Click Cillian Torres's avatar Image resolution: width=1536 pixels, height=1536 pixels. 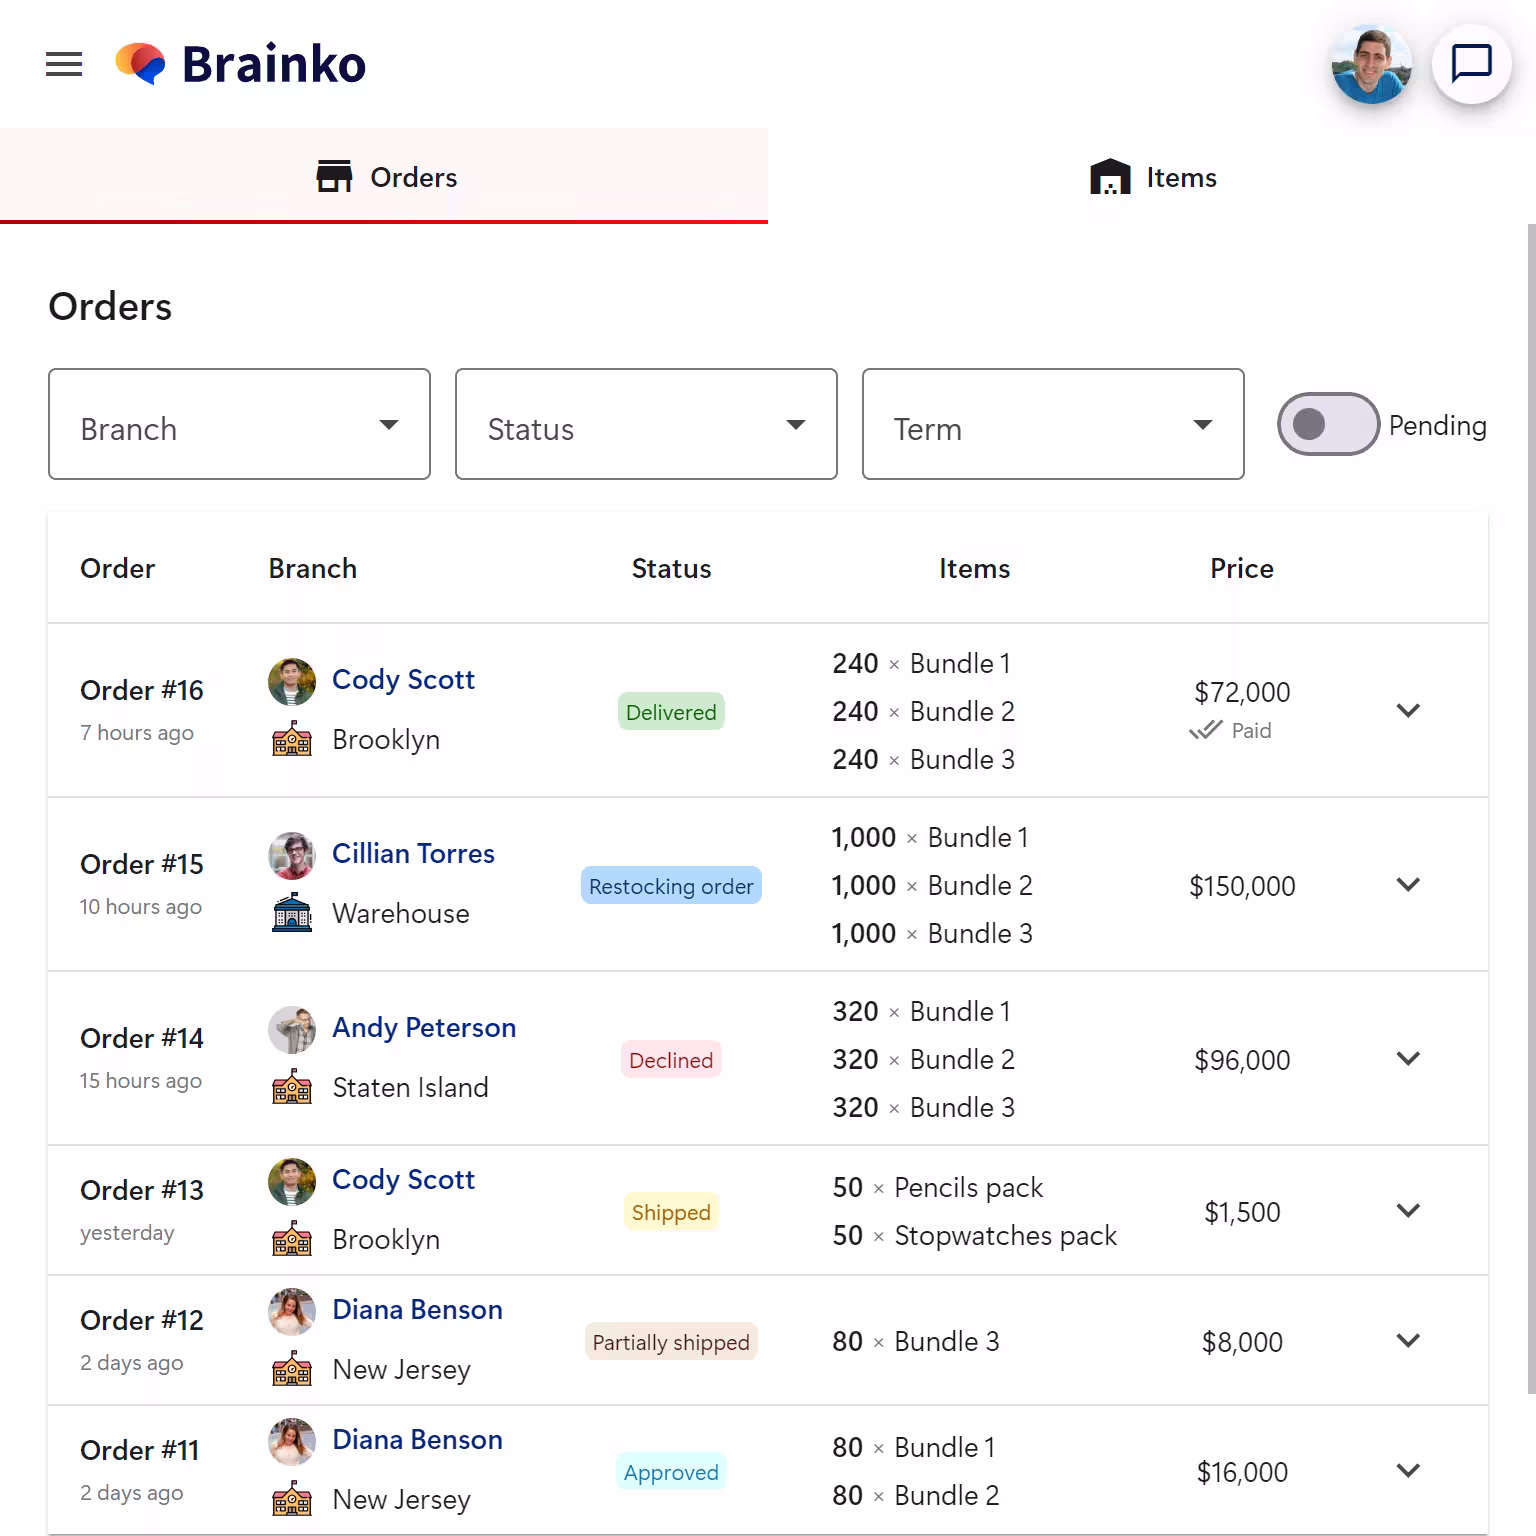[292, 855]
